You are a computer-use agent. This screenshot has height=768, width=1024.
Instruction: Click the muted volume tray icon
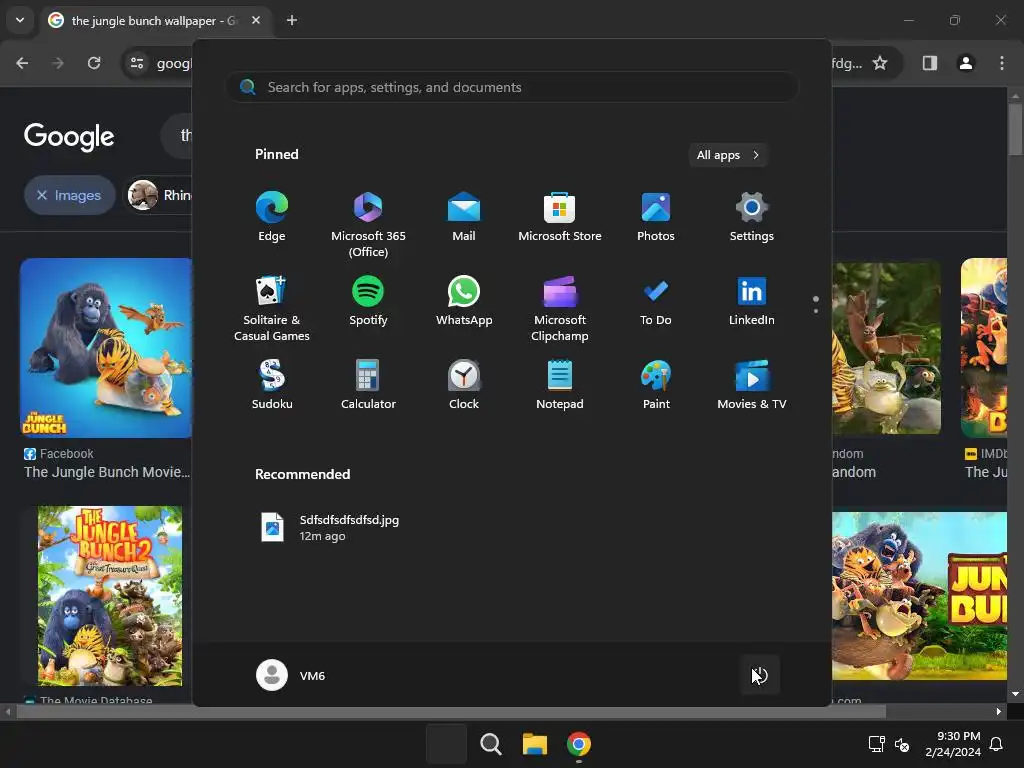click(902, 744)
